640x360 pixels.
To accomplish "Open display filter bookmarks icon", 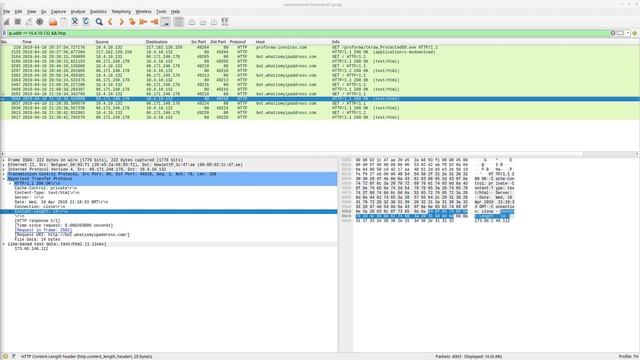I will tap(4, 33).
